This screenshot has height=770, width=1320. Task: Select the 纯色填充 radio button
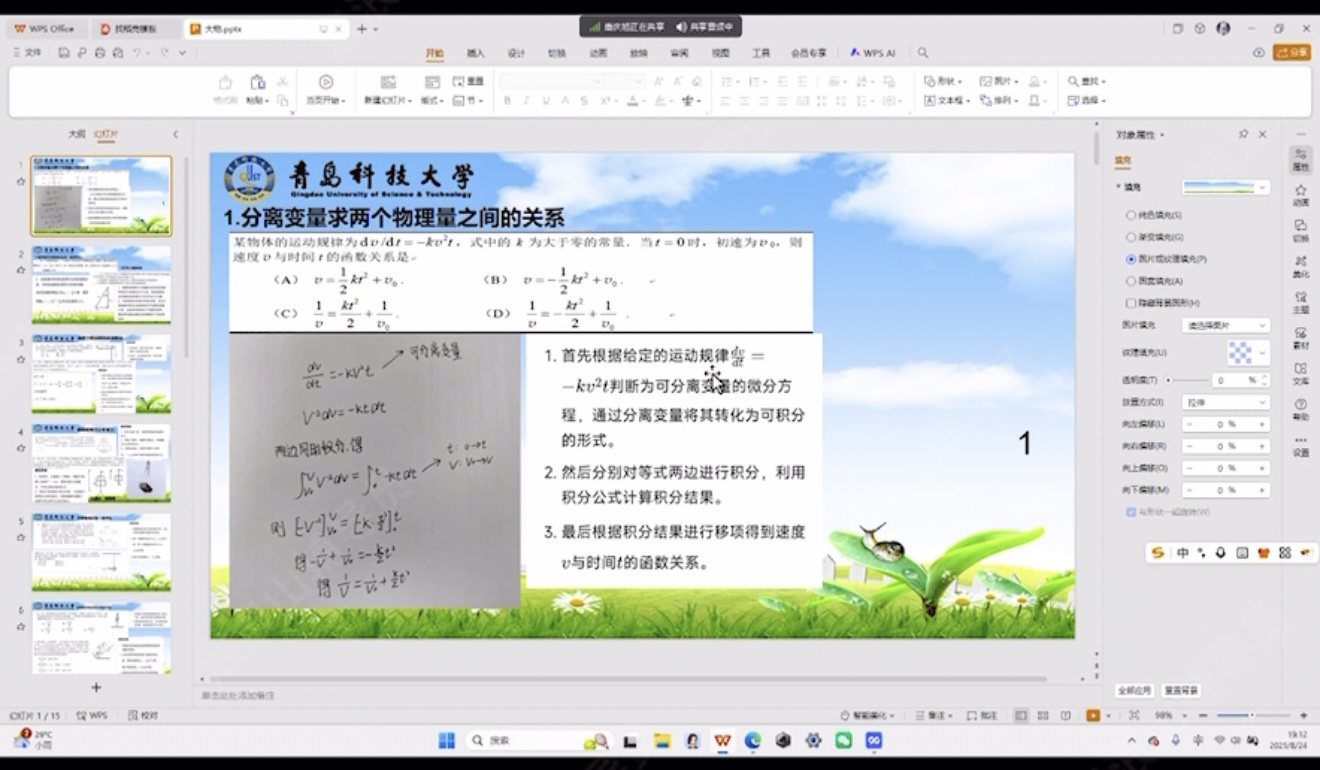click(1131, 215)
